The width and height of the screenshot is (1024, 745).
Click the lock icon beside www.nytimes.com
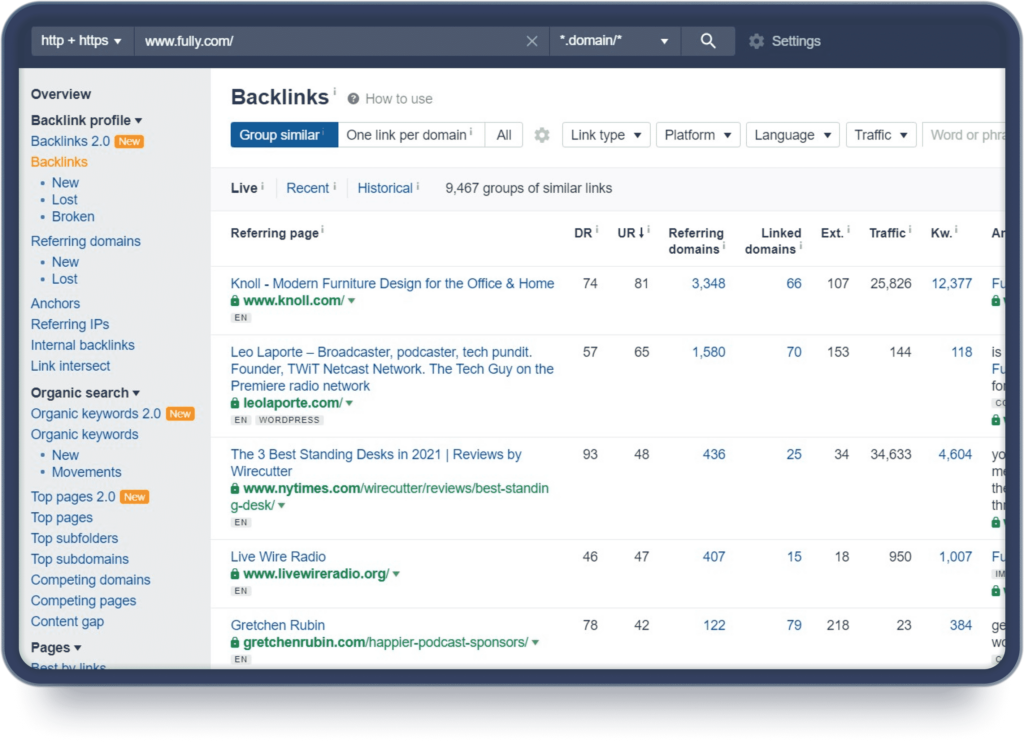[x=235, y=488]
